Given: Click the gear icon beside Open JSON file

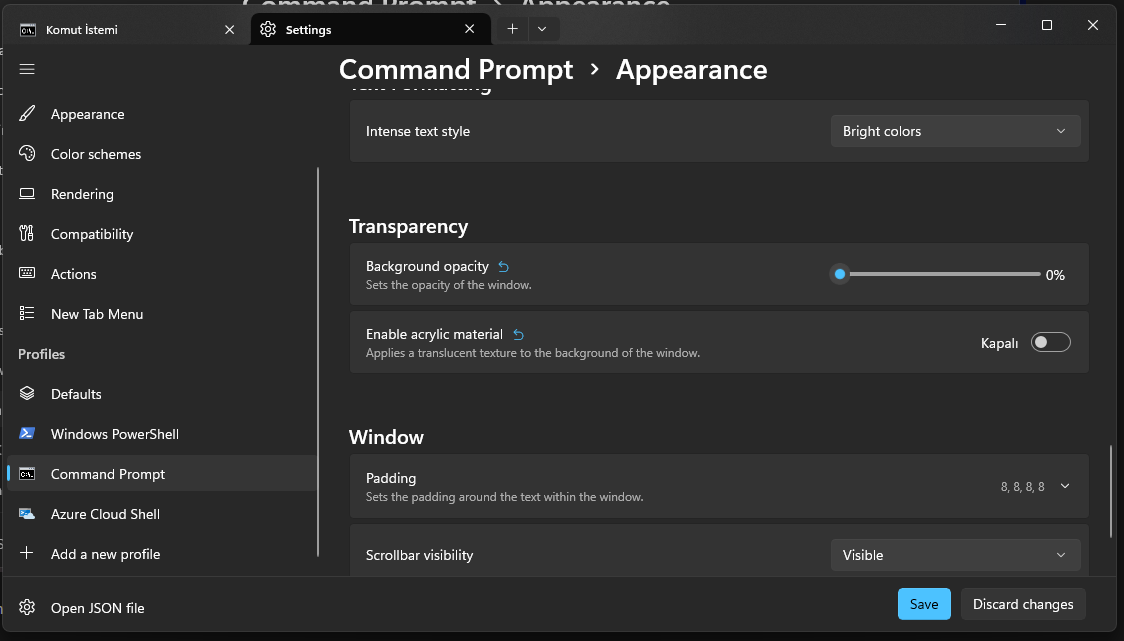Looking at the screenshot, I should [x=27, y=607].
